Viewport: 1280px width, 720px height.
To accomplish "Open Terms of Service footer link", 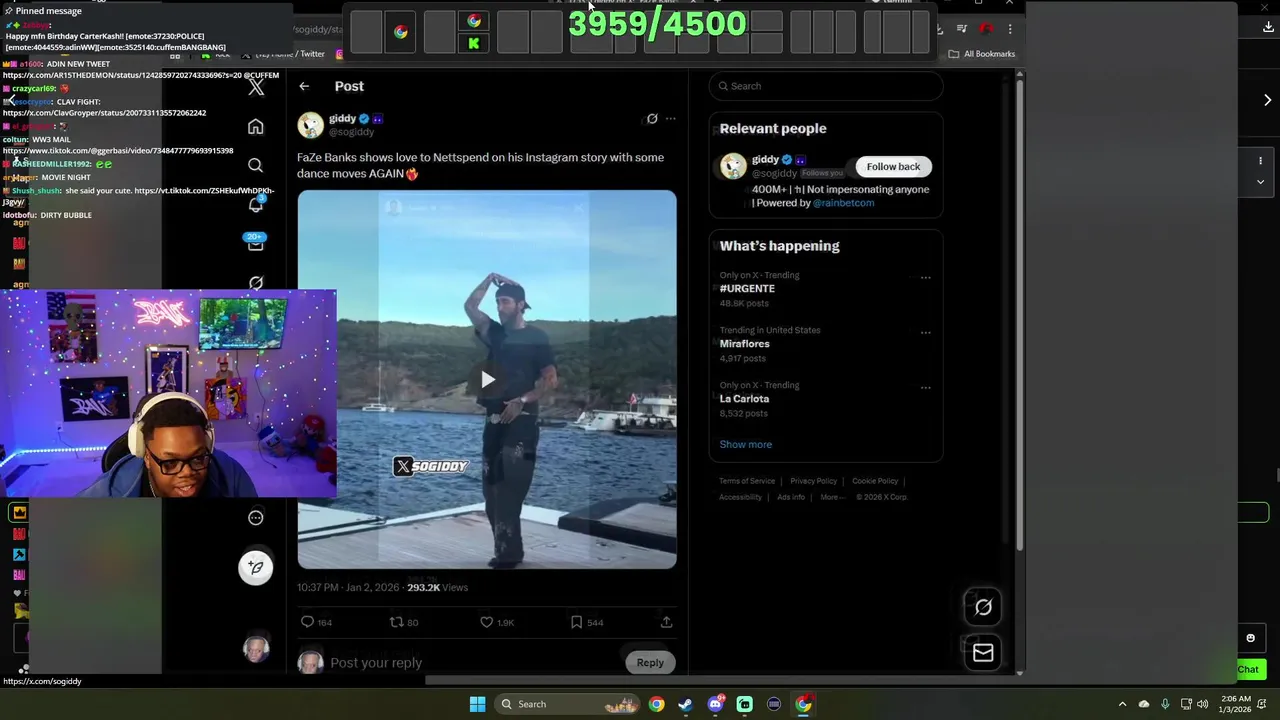I will (x=747, y=481).
